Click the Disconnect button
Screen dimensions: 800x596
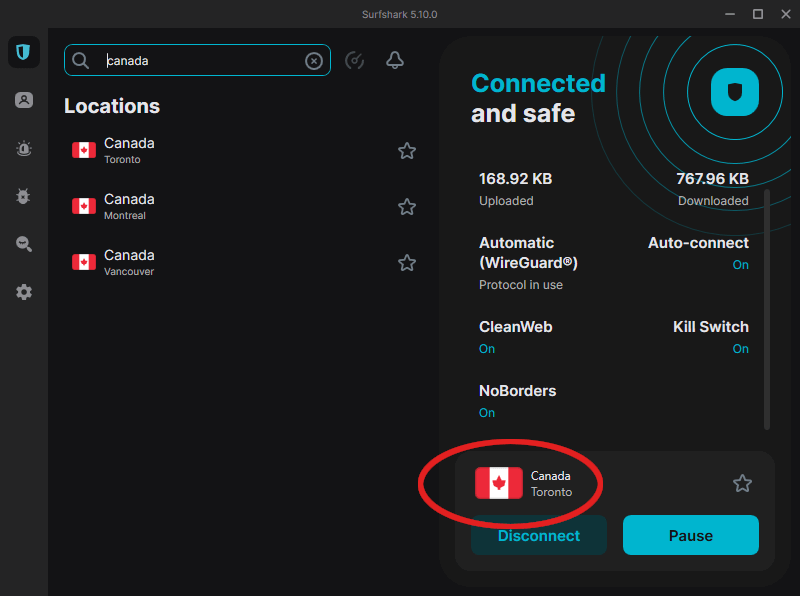tap(539, 535)
